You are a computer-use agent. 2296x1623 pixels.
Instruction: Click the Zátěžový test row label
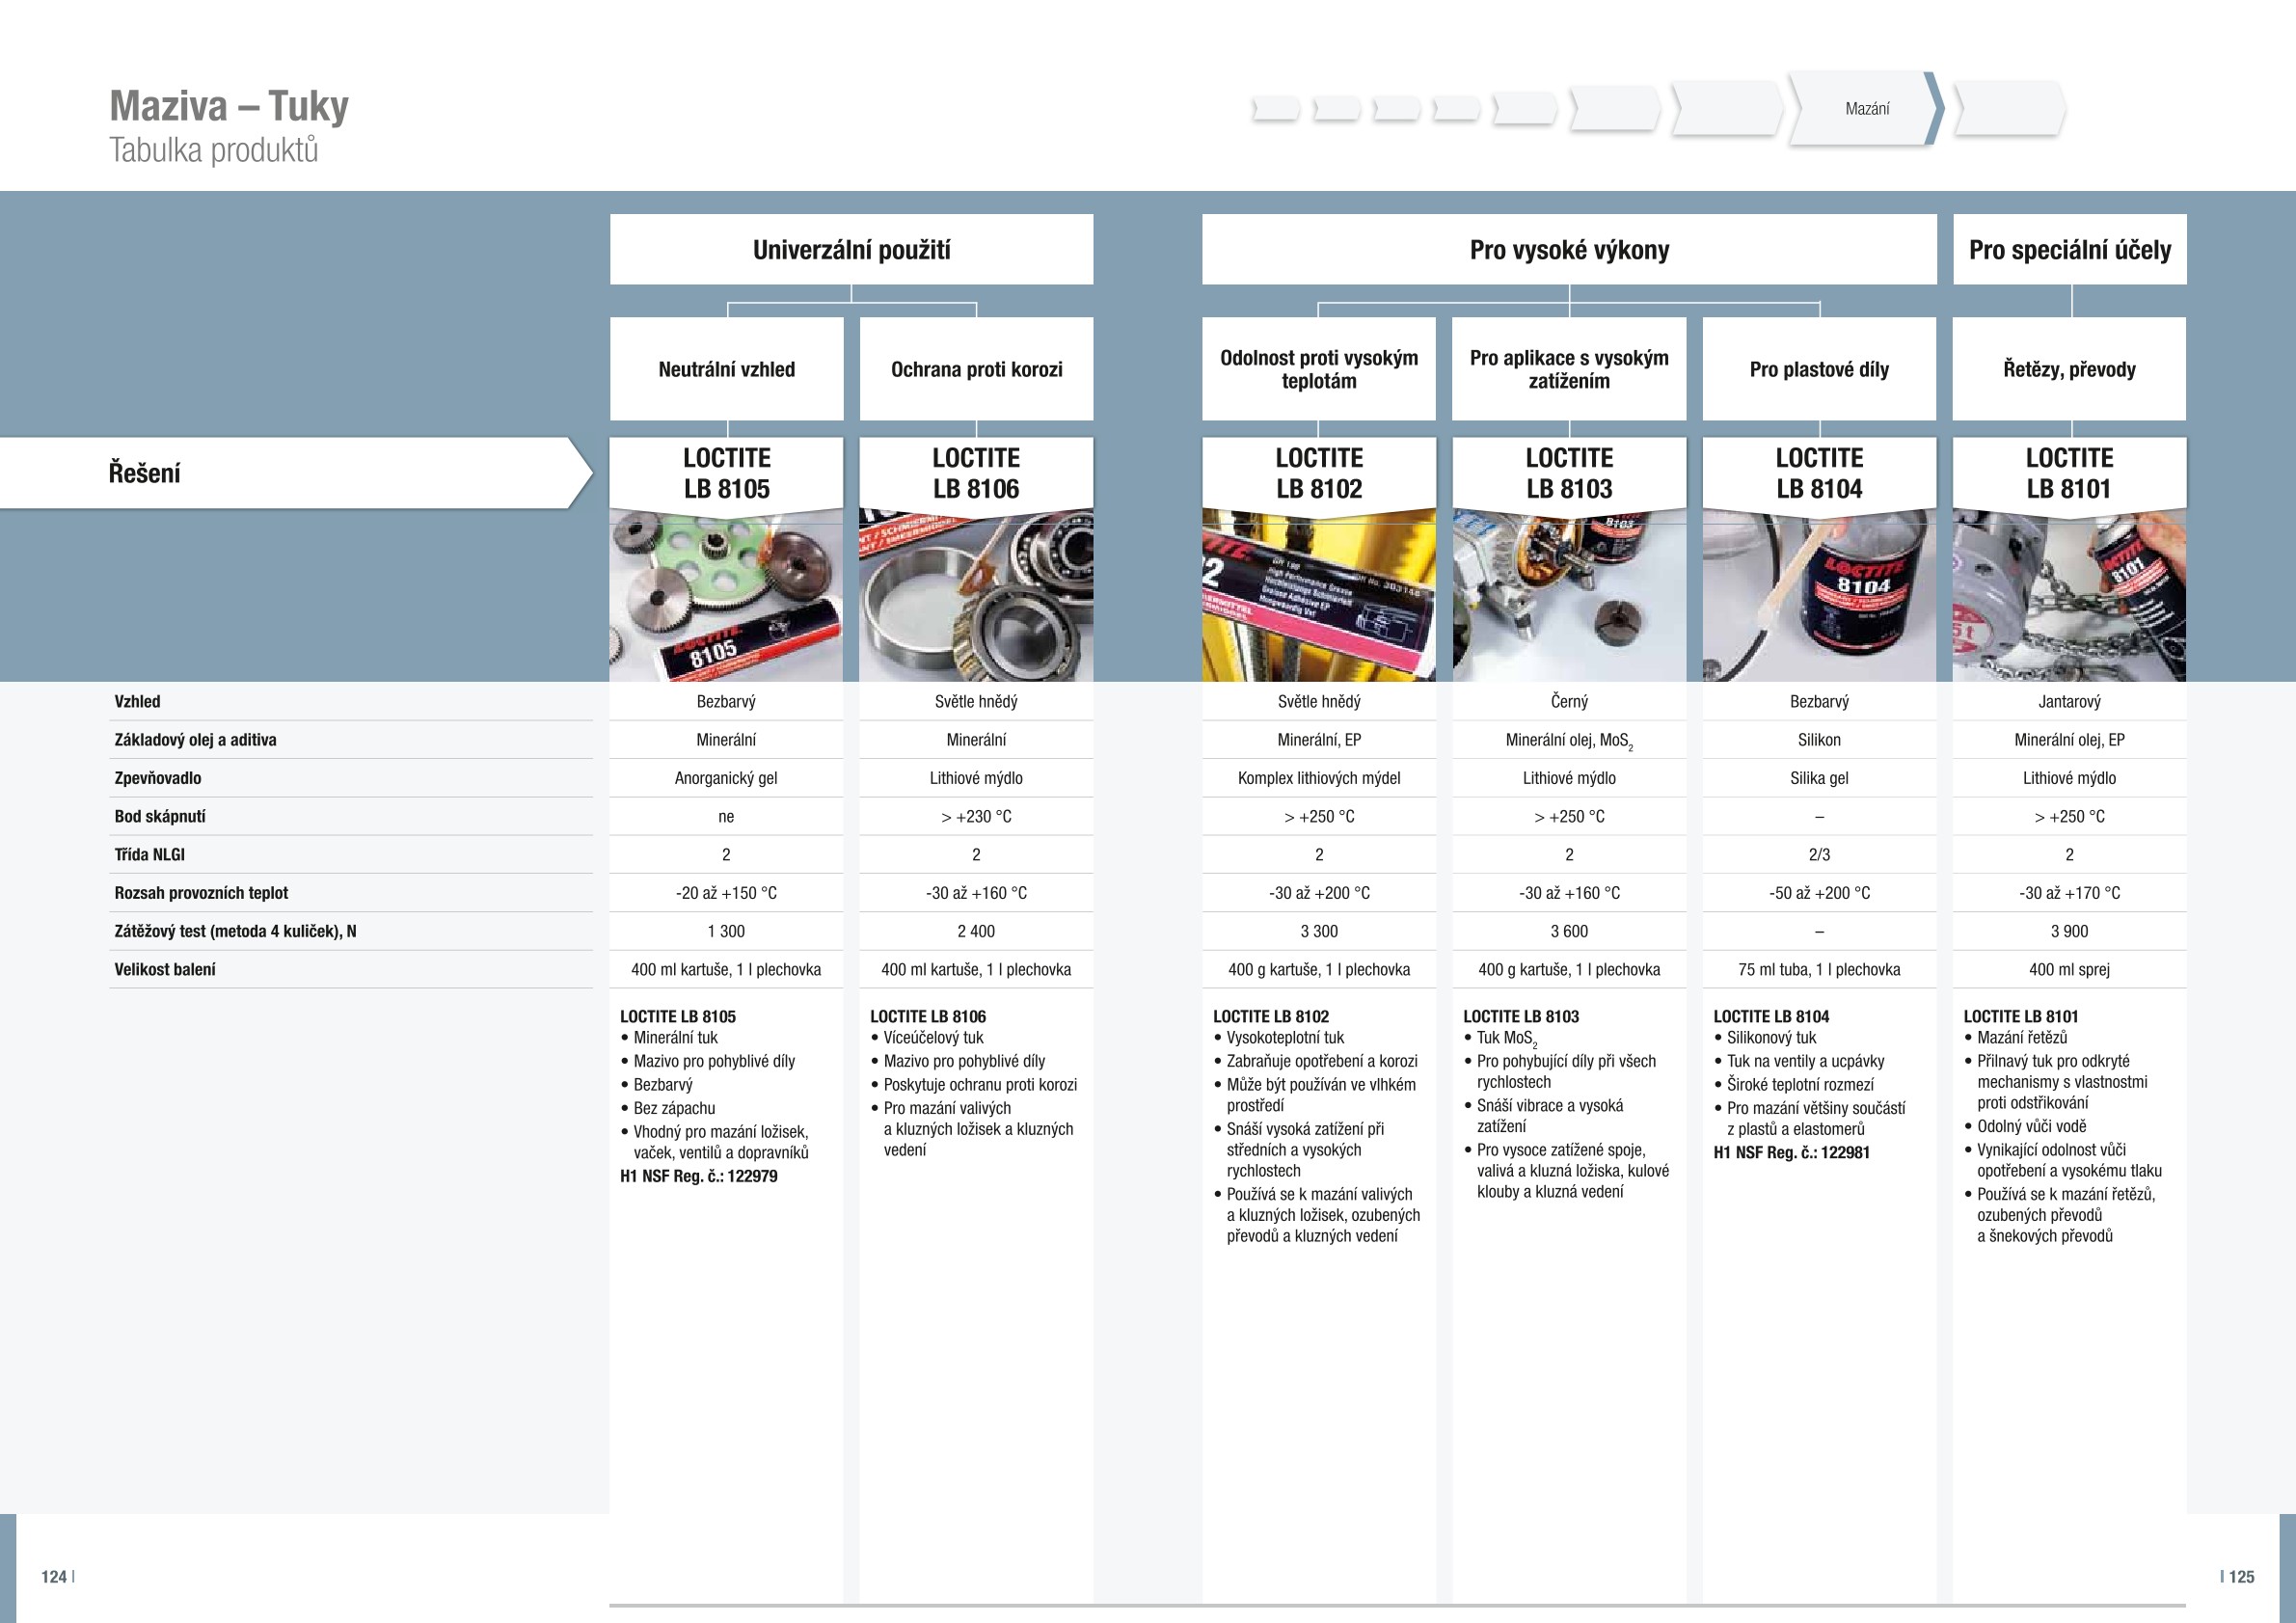click(235, 931)
